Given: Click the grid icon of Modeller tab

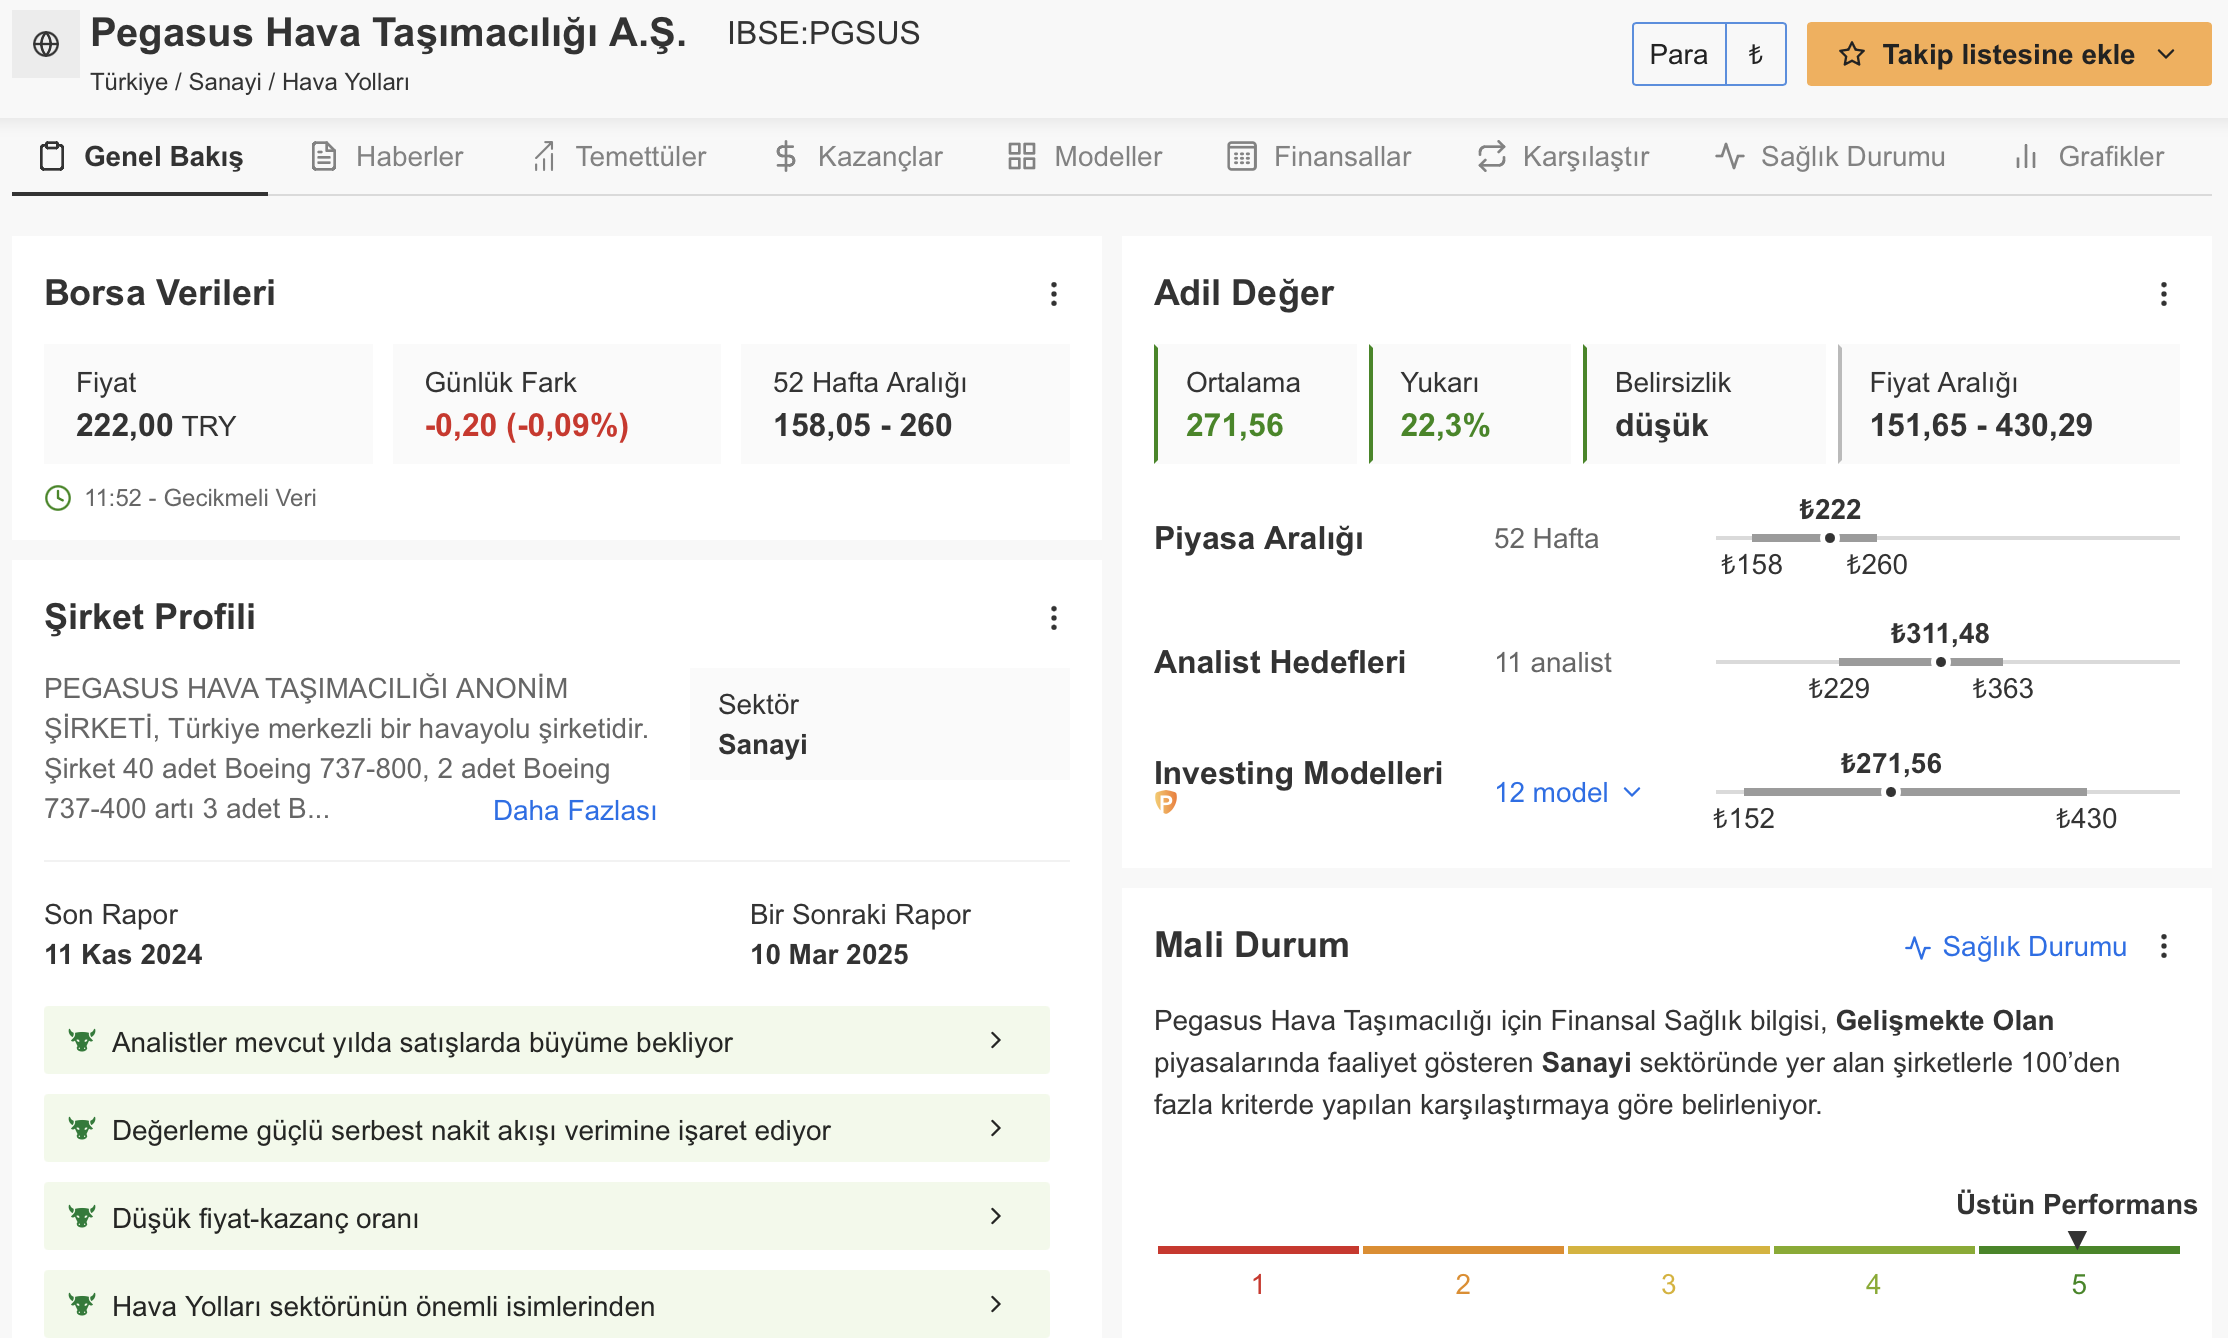Looking at the screenshot, I should 1022,156.
